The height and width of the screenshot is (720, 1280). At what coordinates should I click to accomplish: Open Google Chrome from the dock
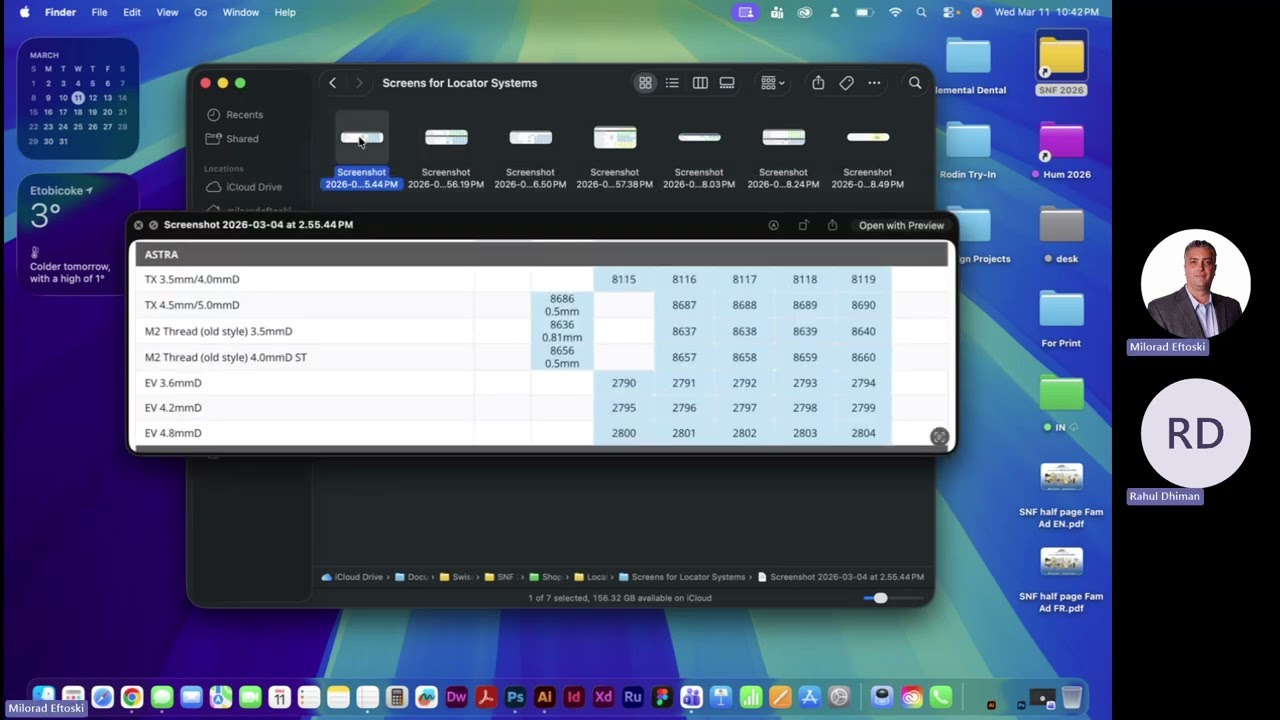[131, 697]
